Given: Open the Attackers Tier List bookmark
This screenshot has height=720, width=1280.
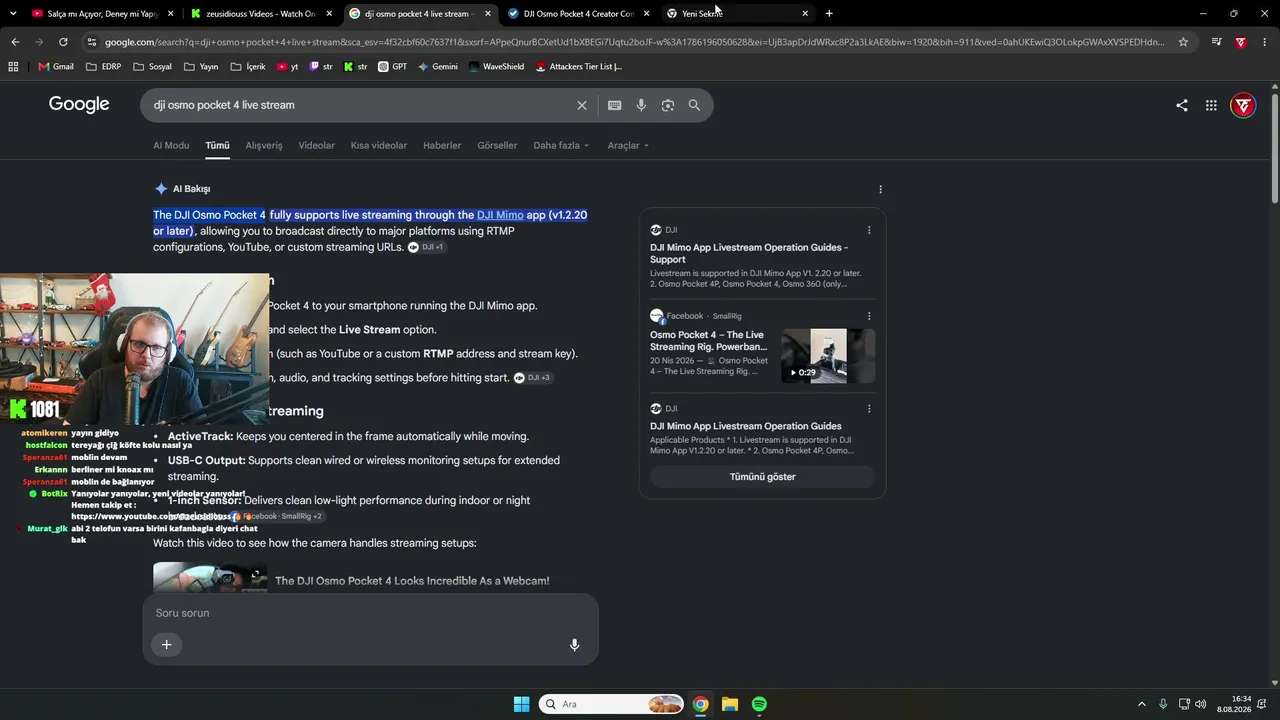Looking at the screenshot, I should tap(579, 67).
